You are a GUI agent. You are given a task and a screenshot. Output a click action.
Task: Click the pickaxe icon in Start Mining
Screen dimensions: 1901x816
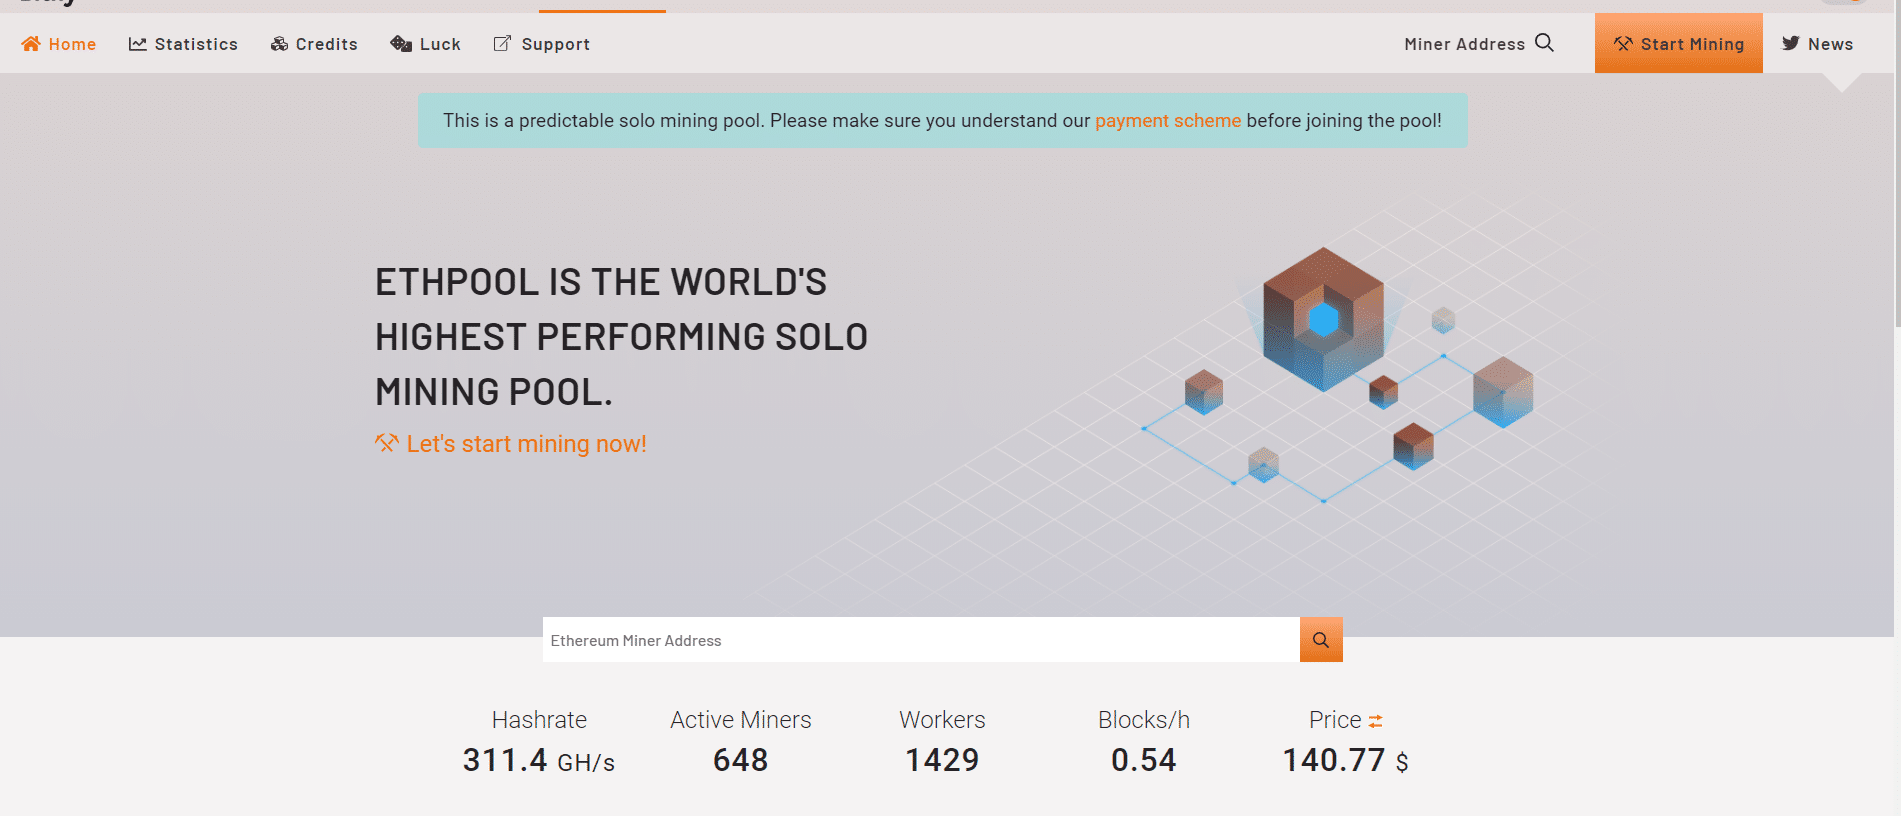coord(1623,44)
